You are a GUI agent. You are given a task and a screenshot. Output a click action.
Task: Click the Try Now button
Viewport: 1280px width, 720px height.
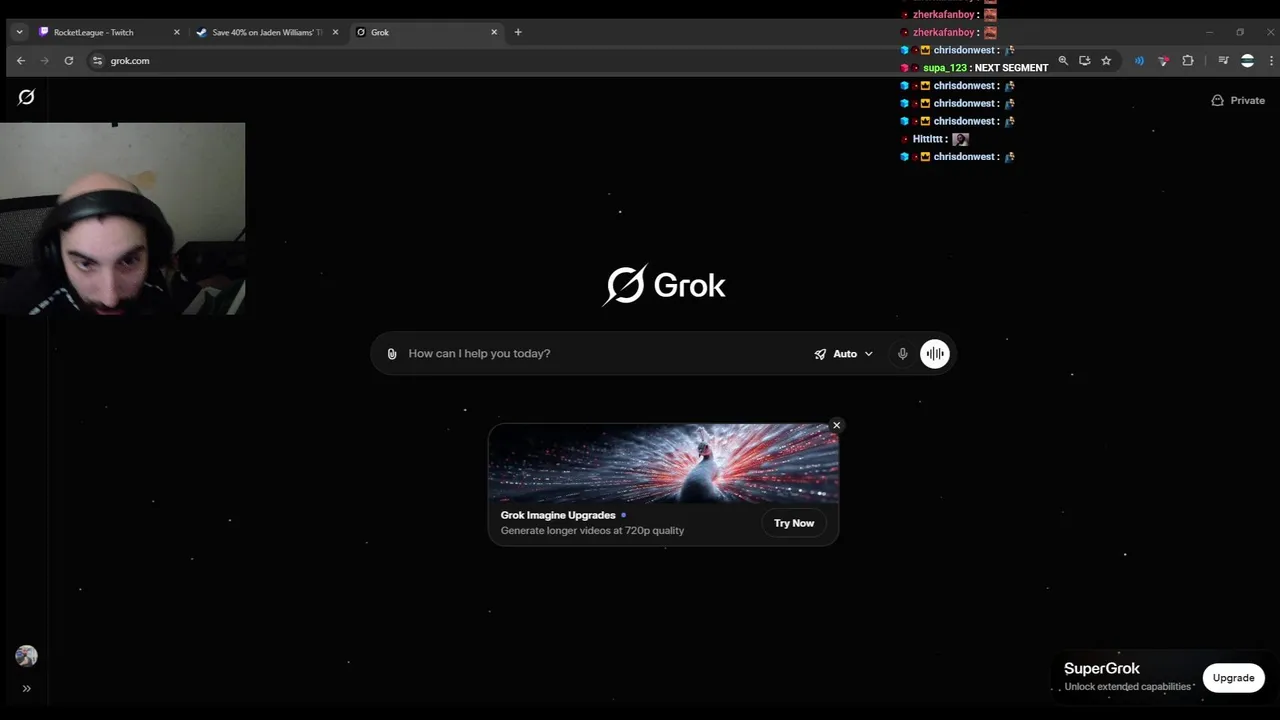point(794,523)
